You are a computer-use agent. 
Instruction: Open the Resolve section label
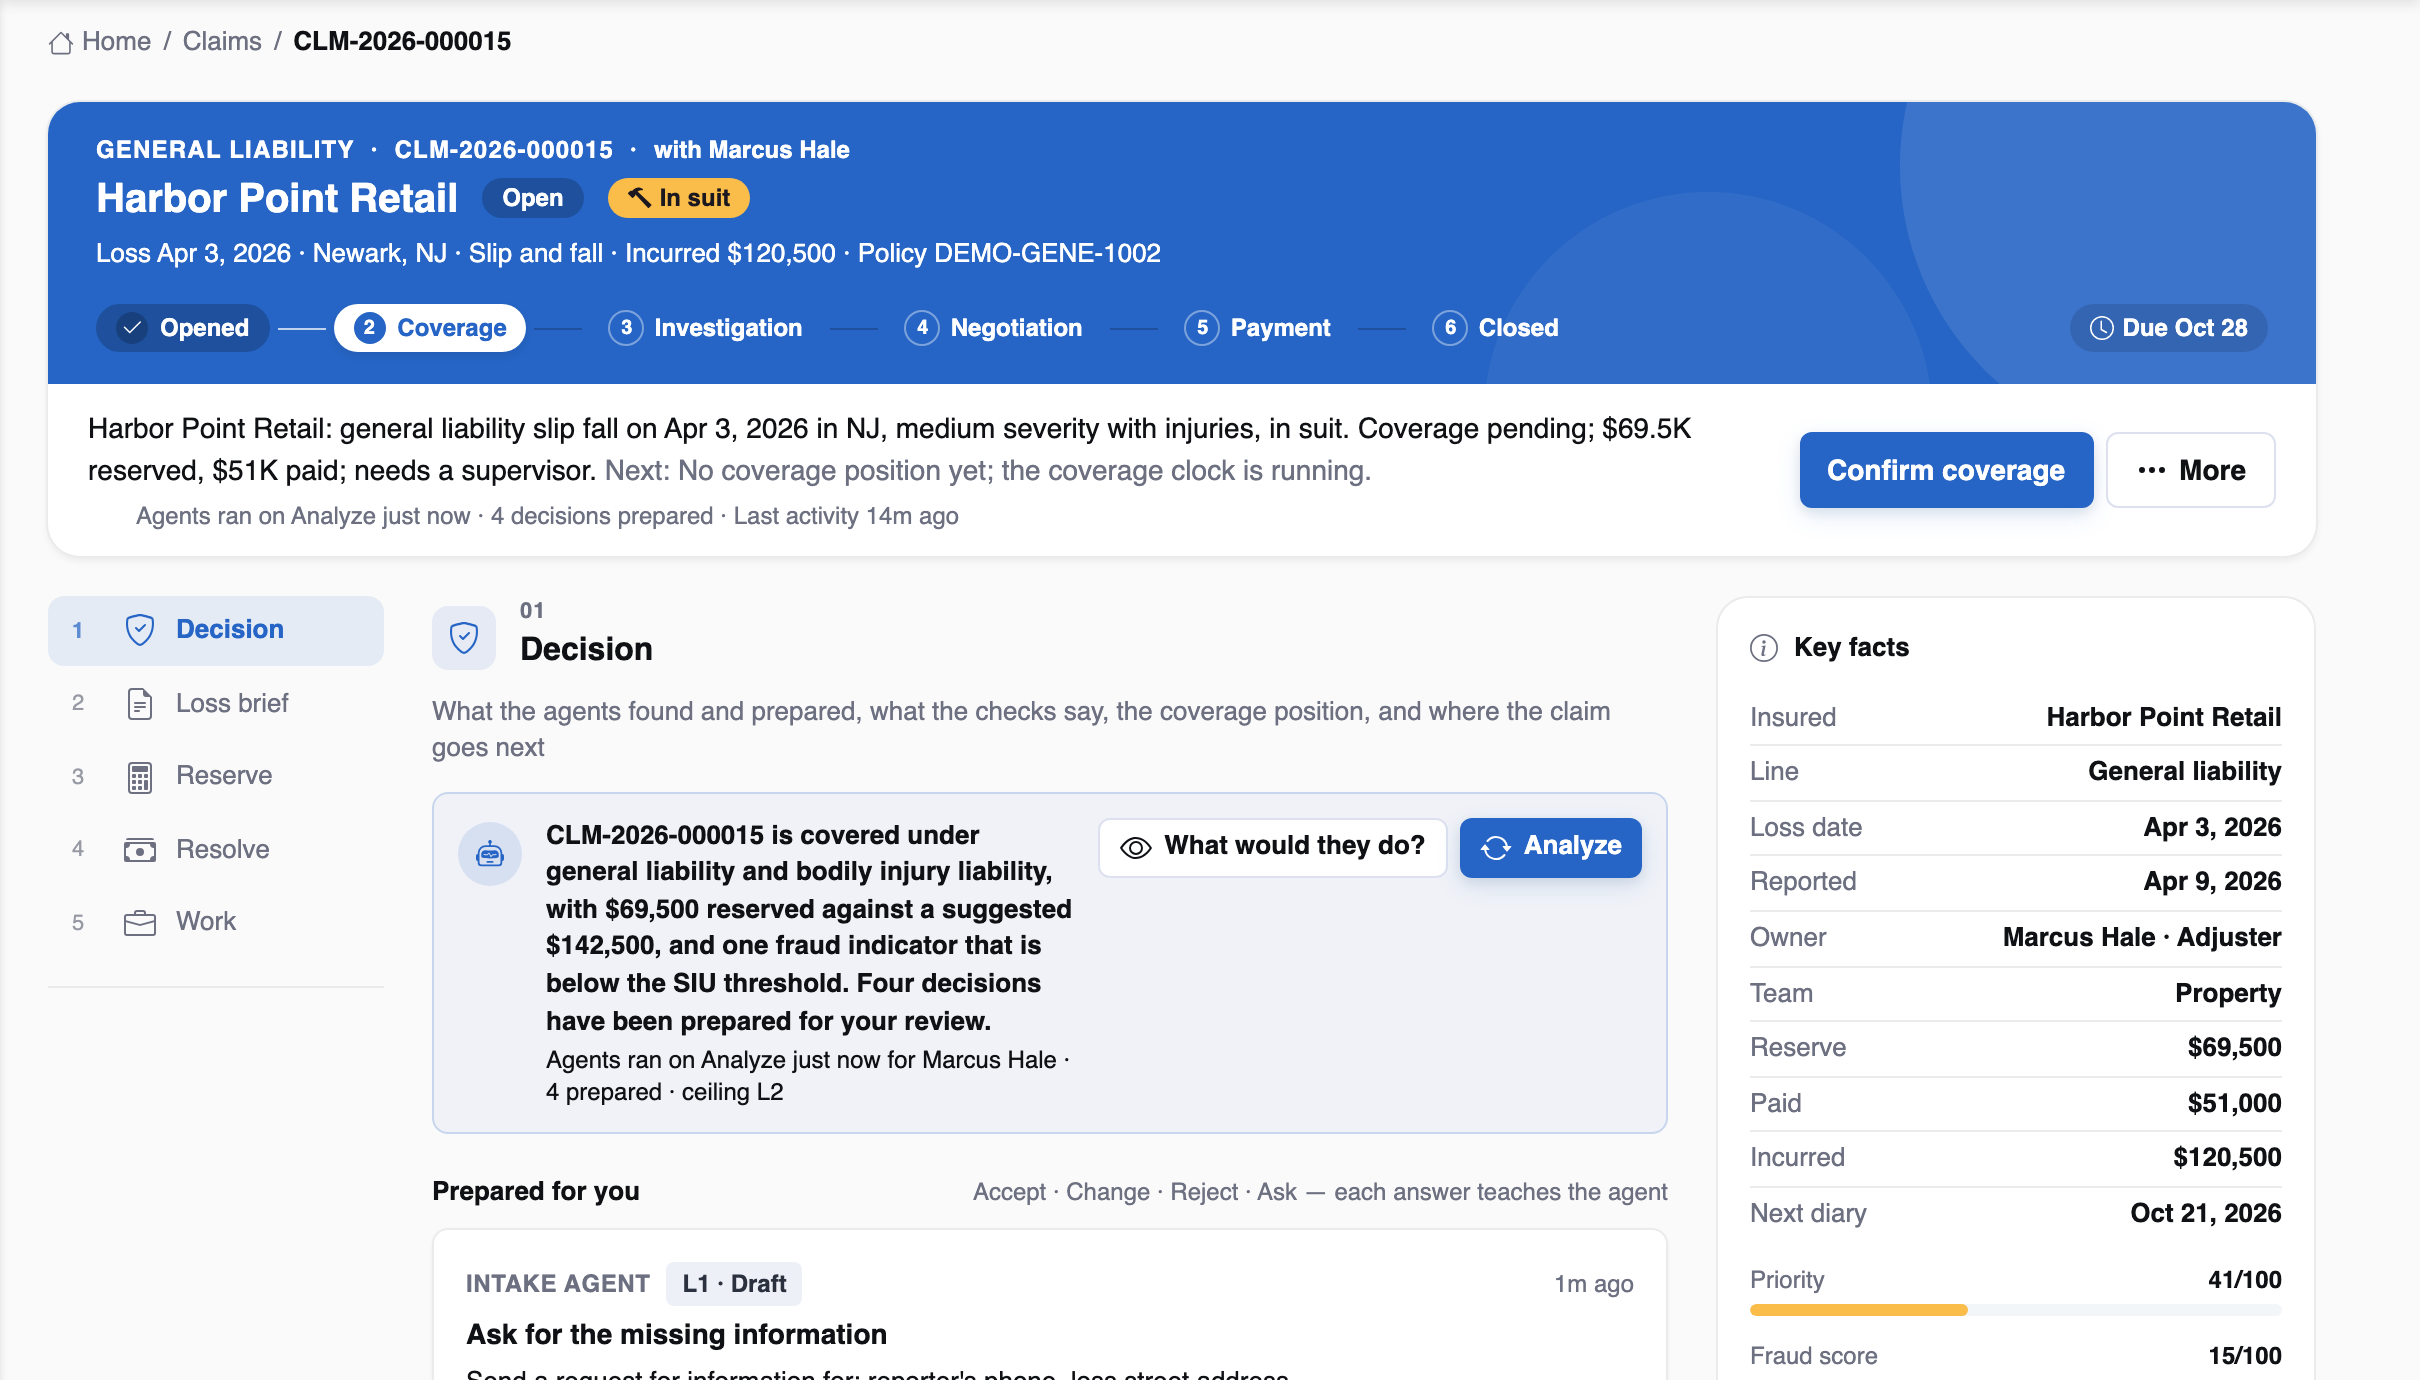pyautogui.click(x=223, y=849)
